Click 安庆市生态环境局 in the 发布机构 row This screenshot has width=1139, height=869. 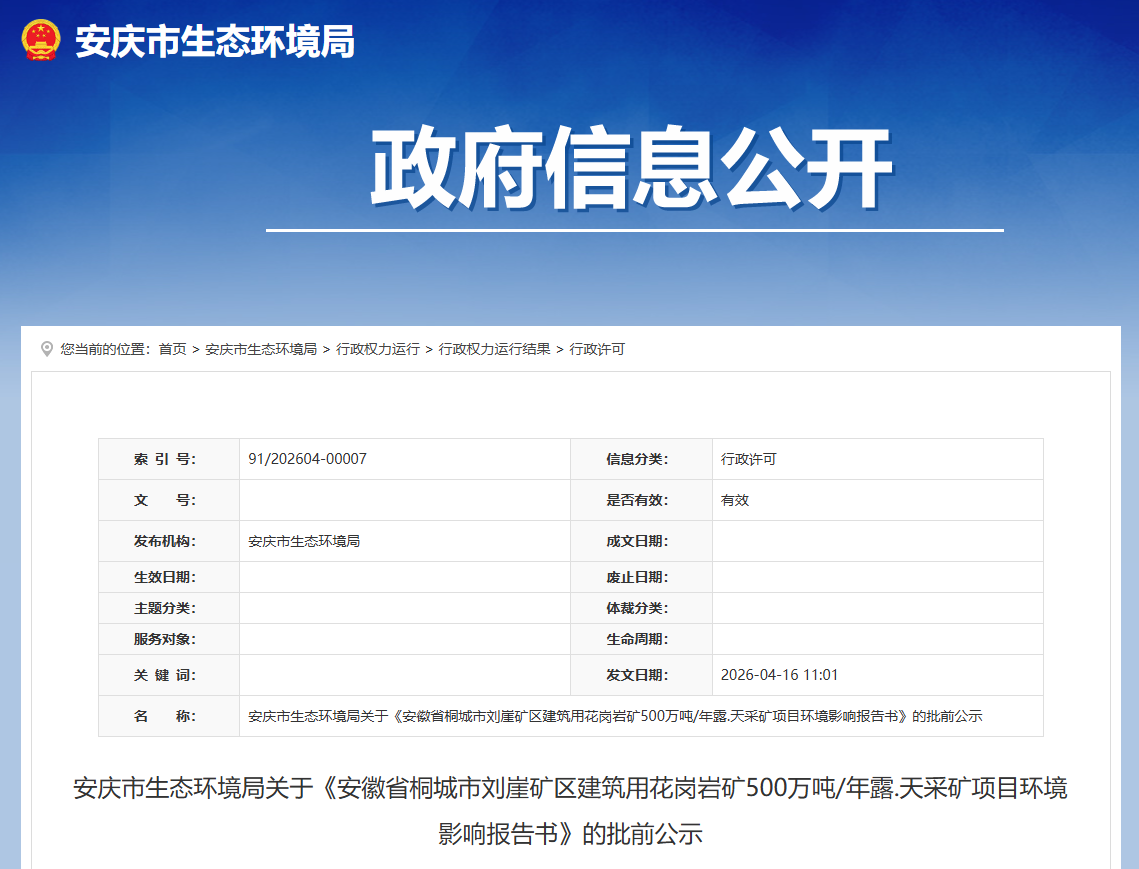point(304,541)
